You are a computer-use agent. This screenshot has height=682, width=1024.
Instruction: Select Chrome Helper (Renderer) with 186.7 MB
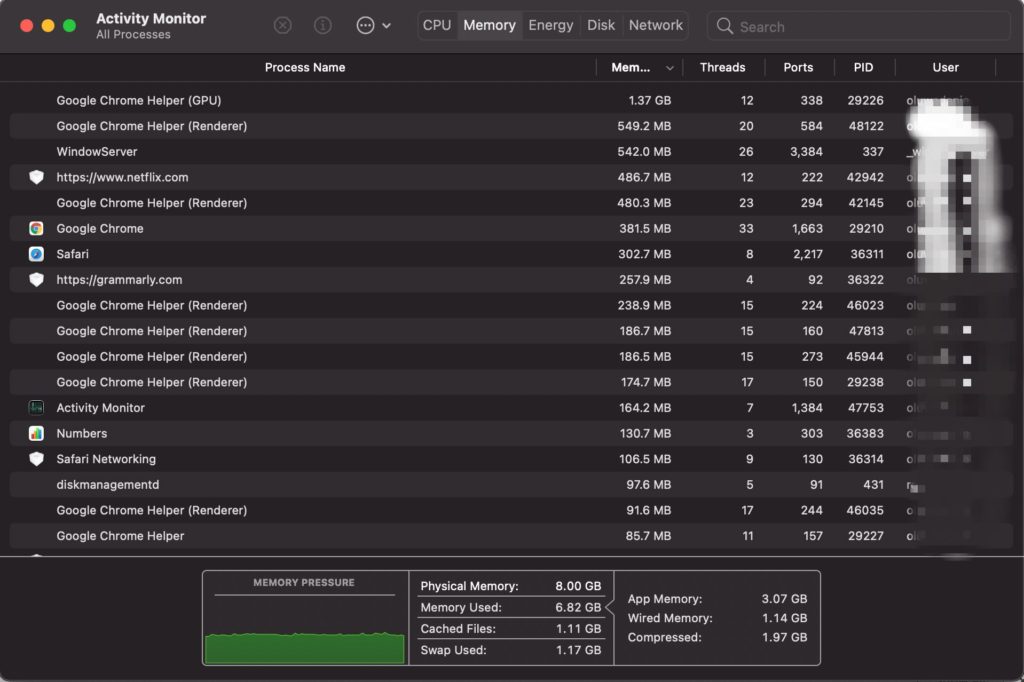click(511, 331)
